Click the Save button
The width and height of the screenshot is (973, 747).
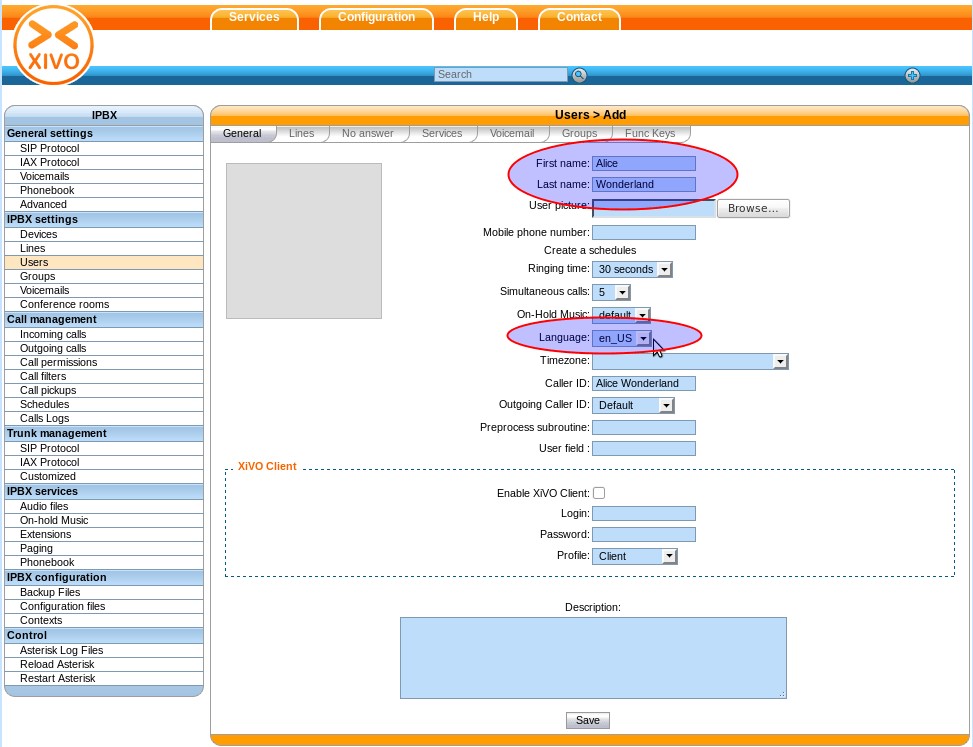pyautogui.click(x=588, y=720)
